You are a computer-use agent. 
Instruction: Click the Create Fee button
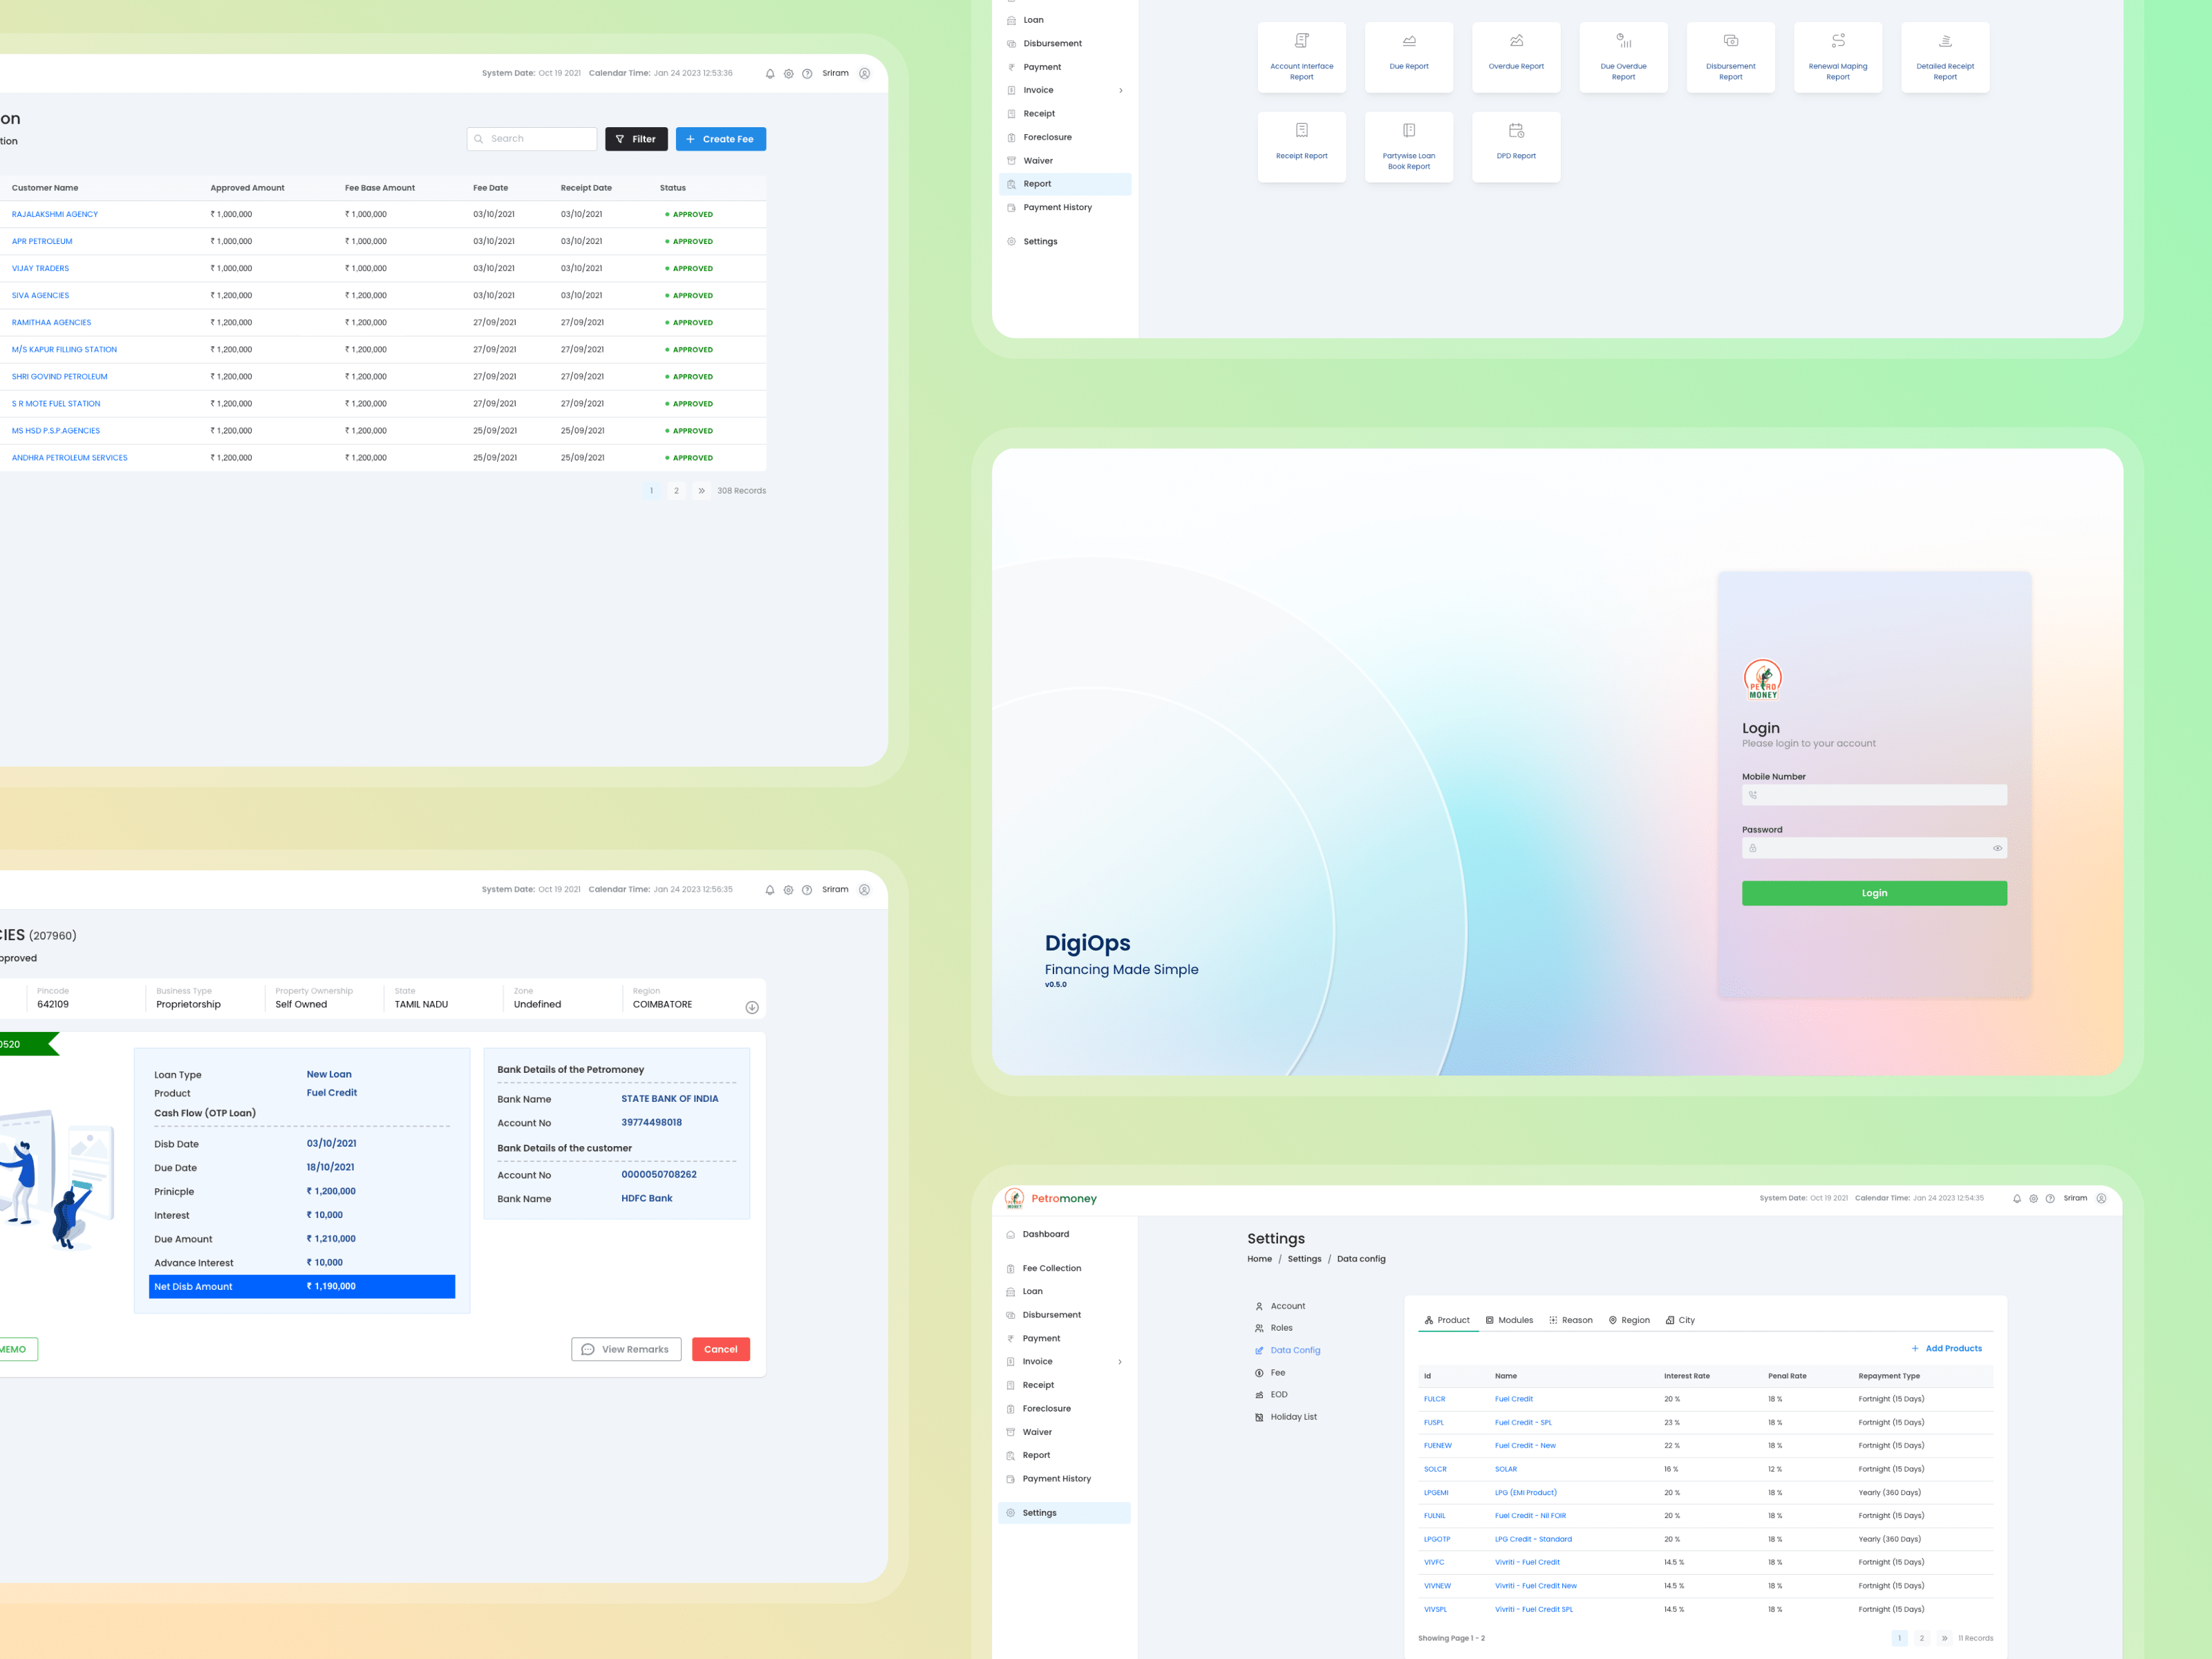(x=720, y=139)
